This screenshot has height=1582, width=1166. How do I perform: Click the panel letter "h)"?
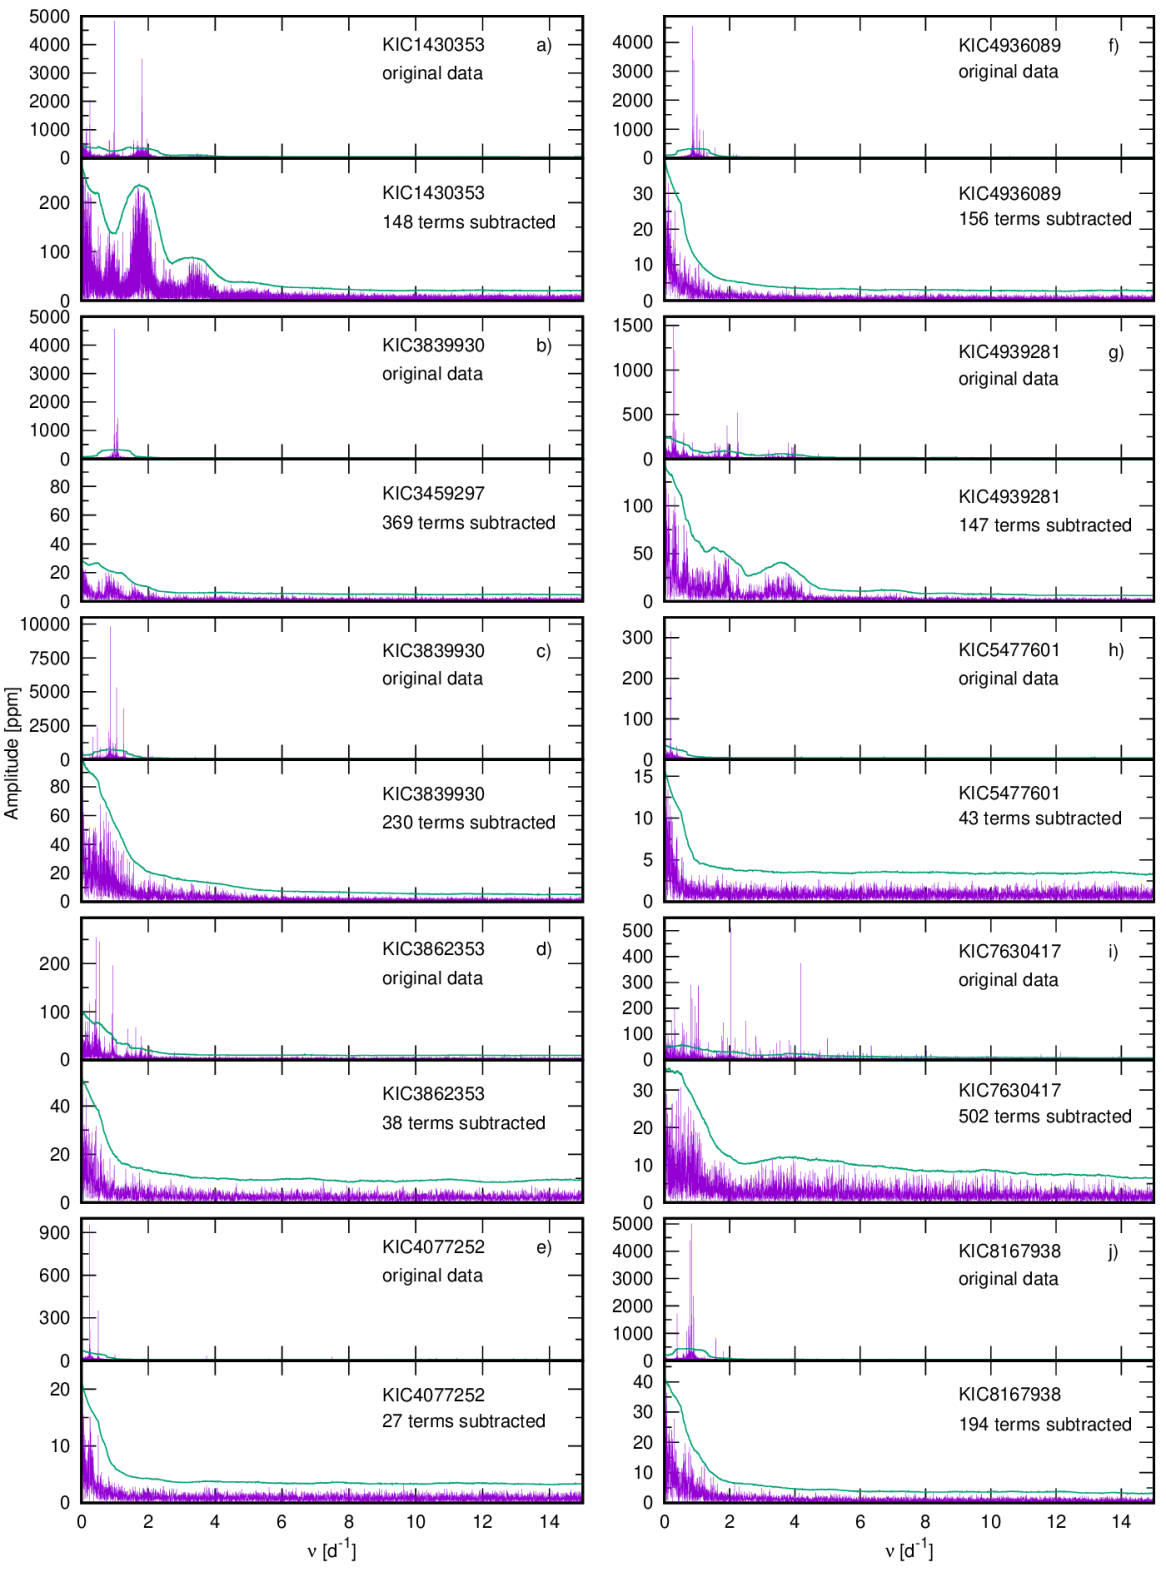tap(1116, 650)
